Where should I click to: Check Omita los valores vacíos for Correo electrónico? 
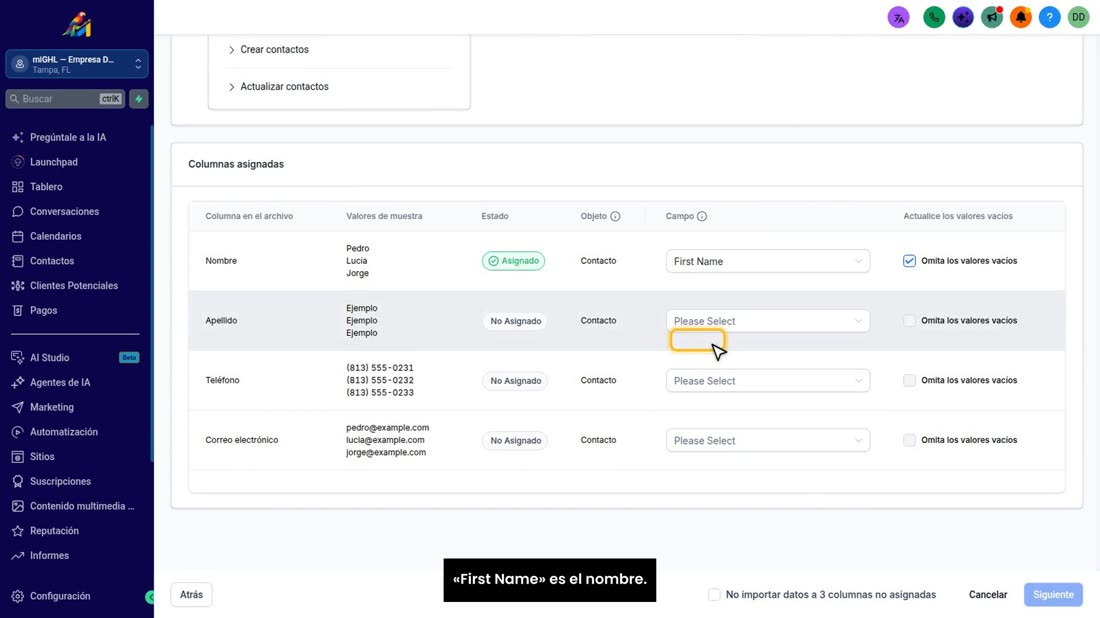pos(909,440)
